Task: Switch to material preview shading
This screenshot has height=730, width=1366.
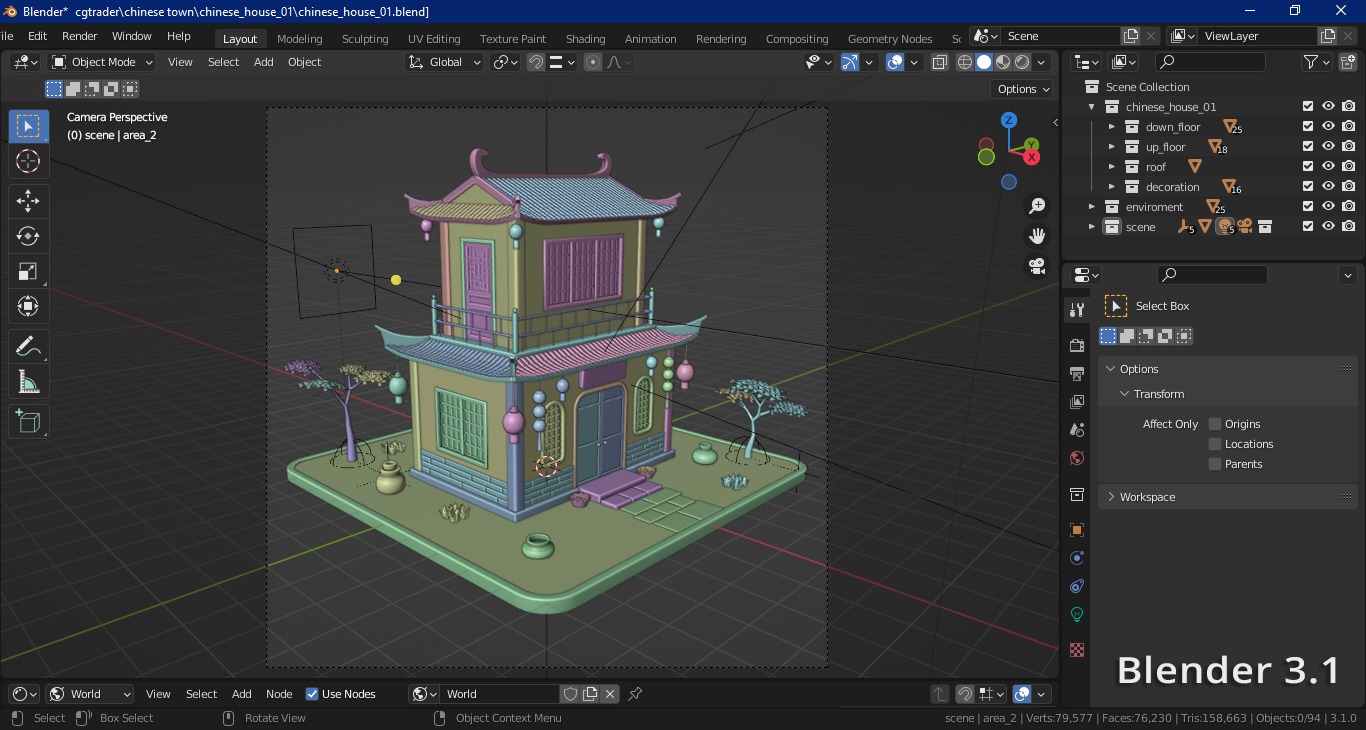Action: pos(1003,62)
